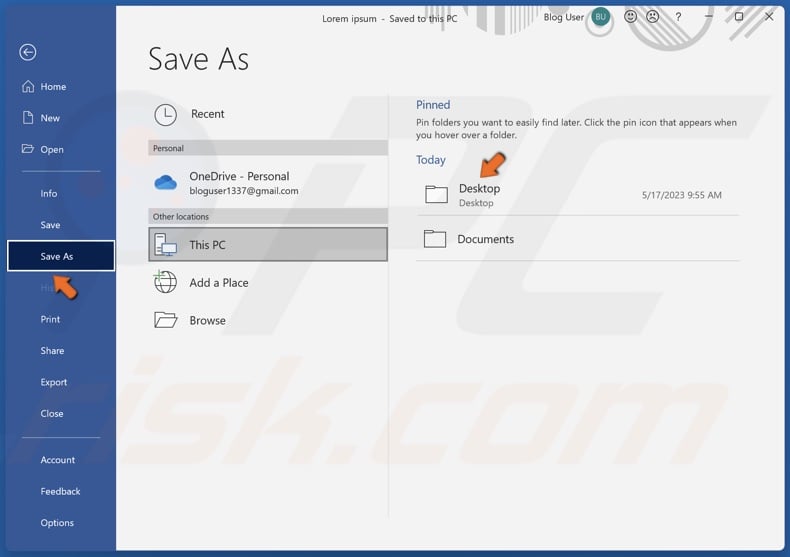Click Add a Place

pyautogui.click(x=268, y=283)
